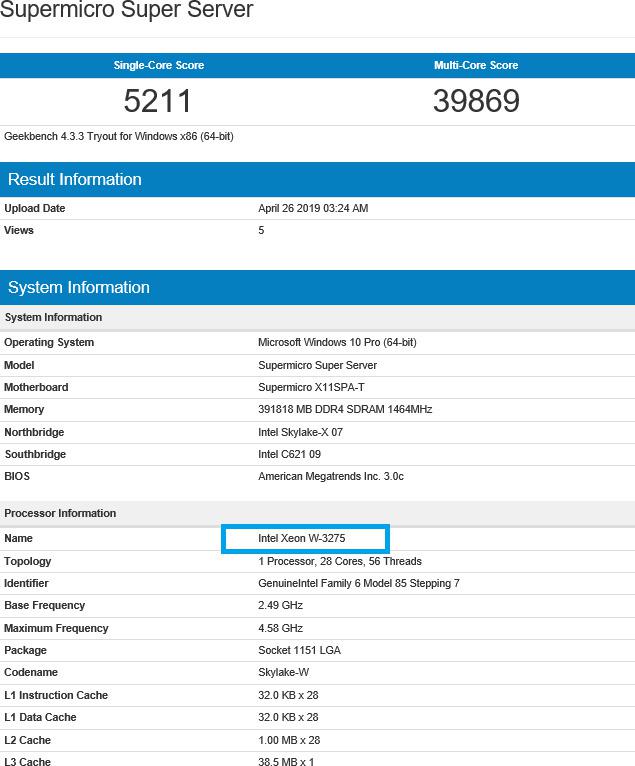Click GenuineIntel Family 6 Model 85 value

[x=359, y=583]
